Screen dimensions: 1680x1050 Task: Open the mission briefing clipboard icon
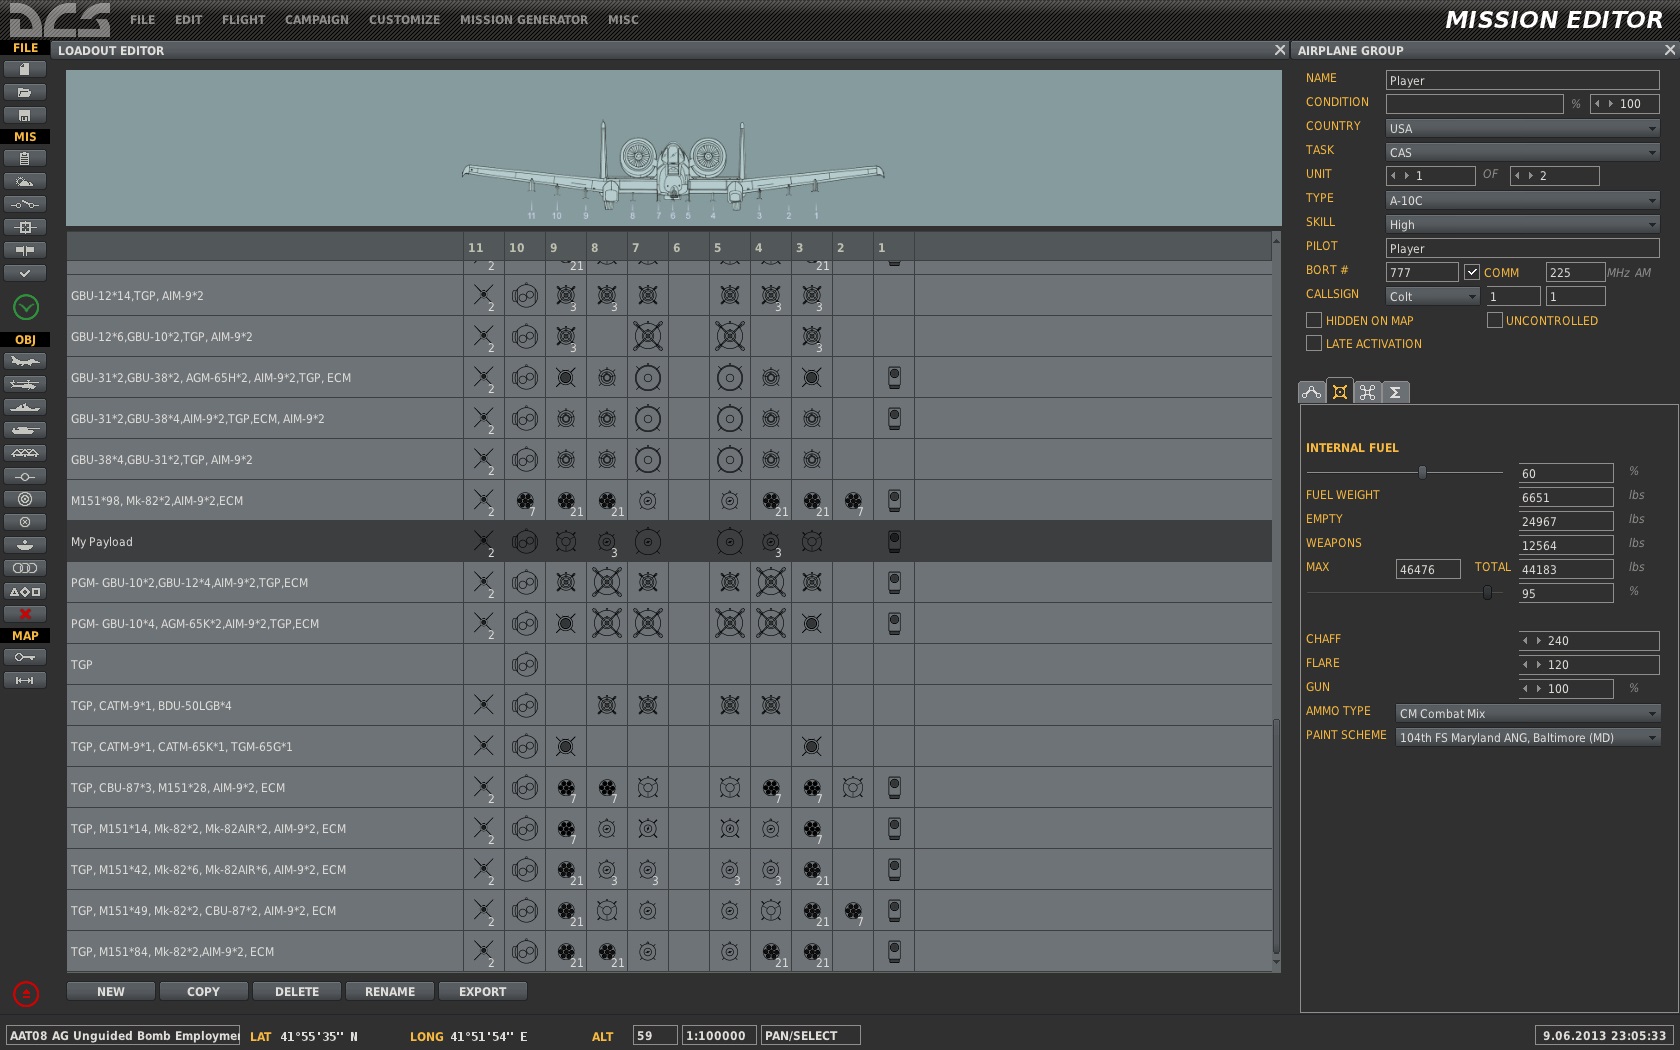coord(25,158)
